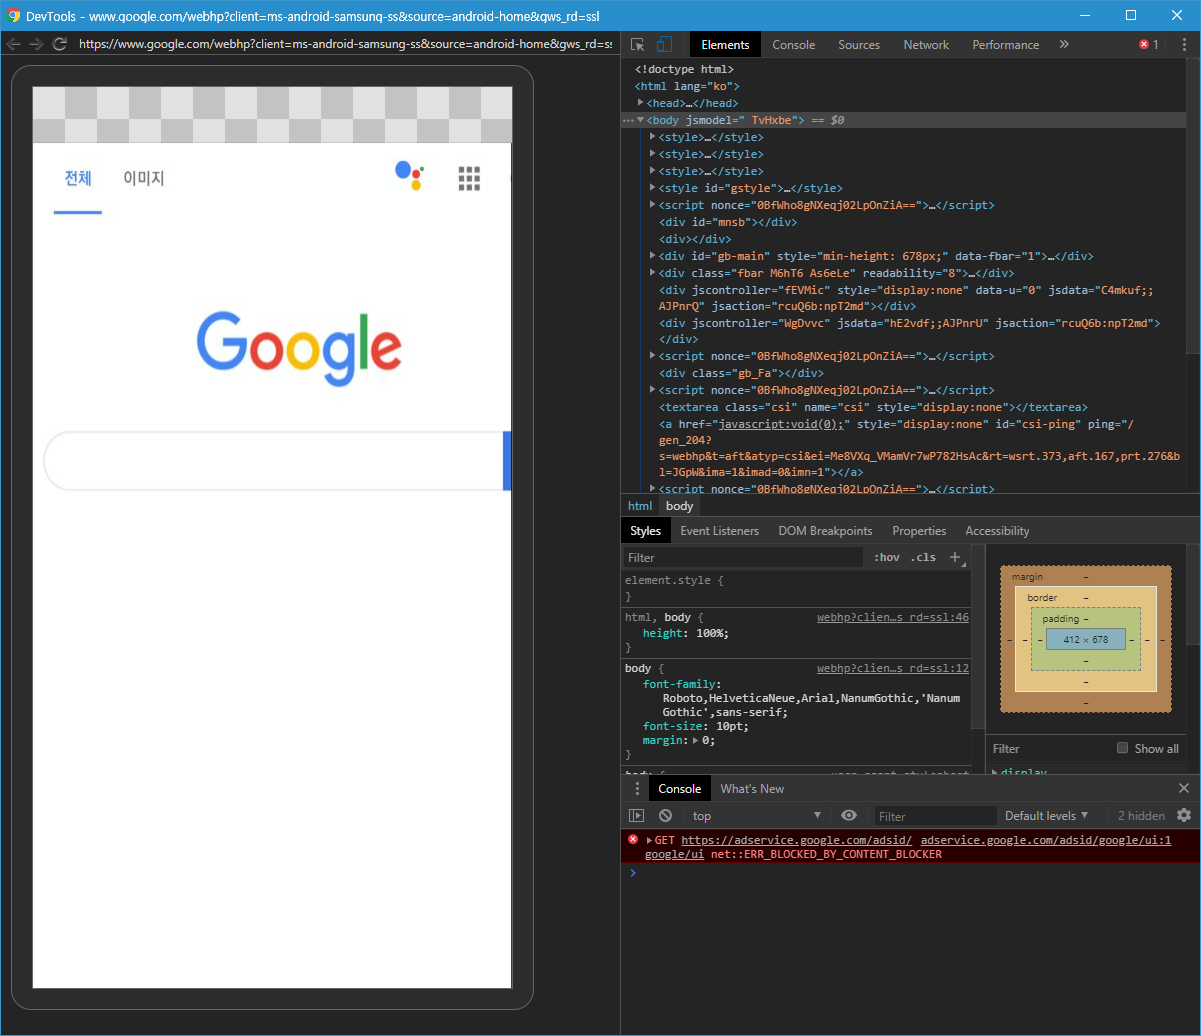Toggle the :hov element state button

click(x=886, y=557)
